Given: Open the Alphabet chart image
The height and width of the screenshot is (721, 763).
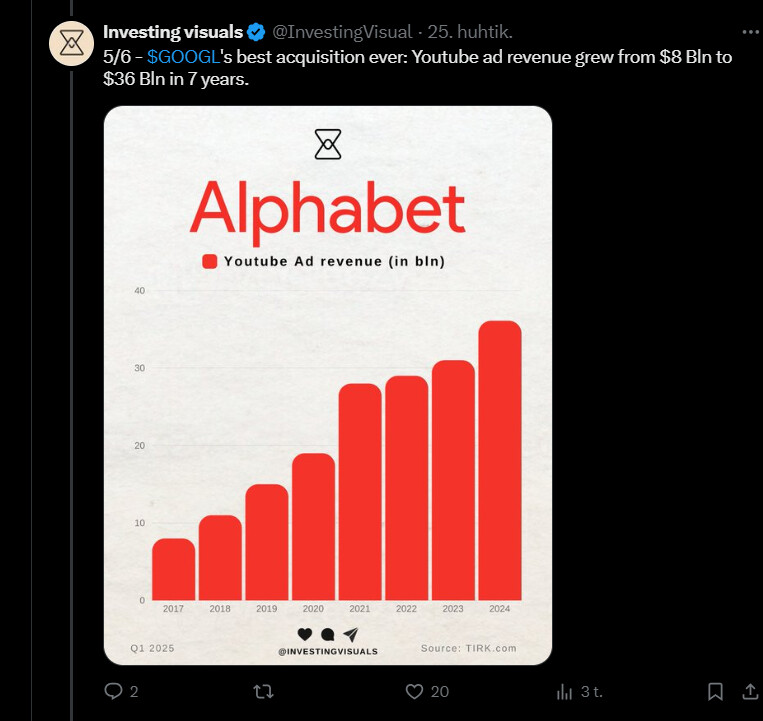Looking at the screenshot, I should coord(327,385).
